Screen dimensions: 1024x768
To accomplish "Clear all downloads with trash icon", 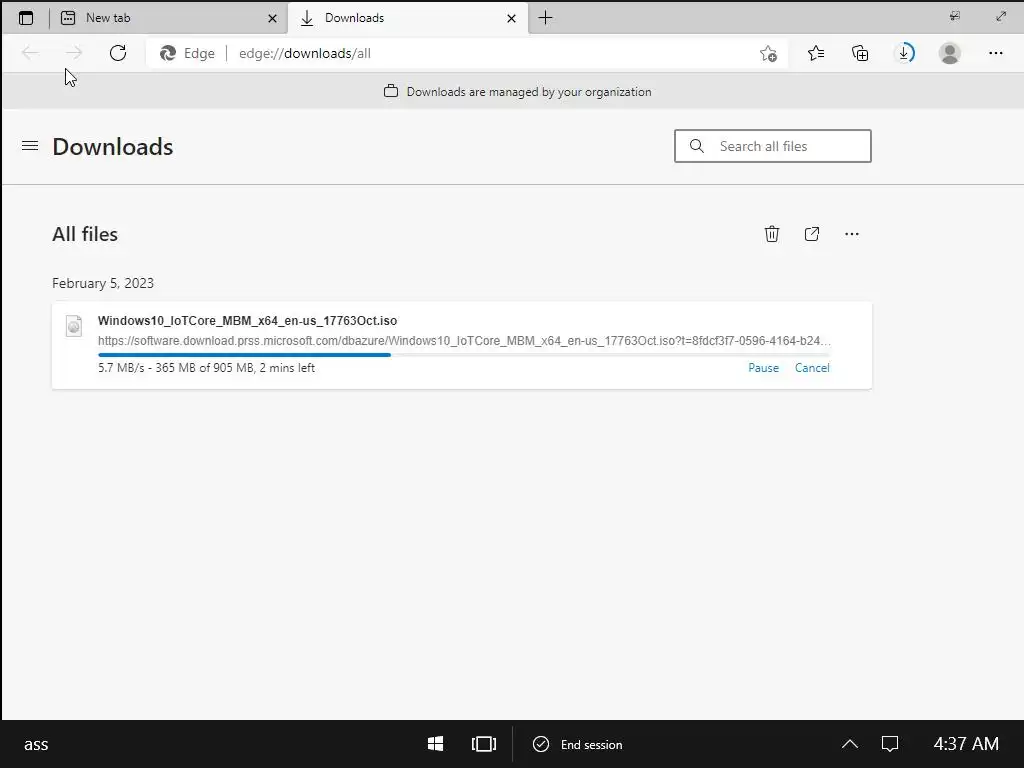I will pos(772,234).
